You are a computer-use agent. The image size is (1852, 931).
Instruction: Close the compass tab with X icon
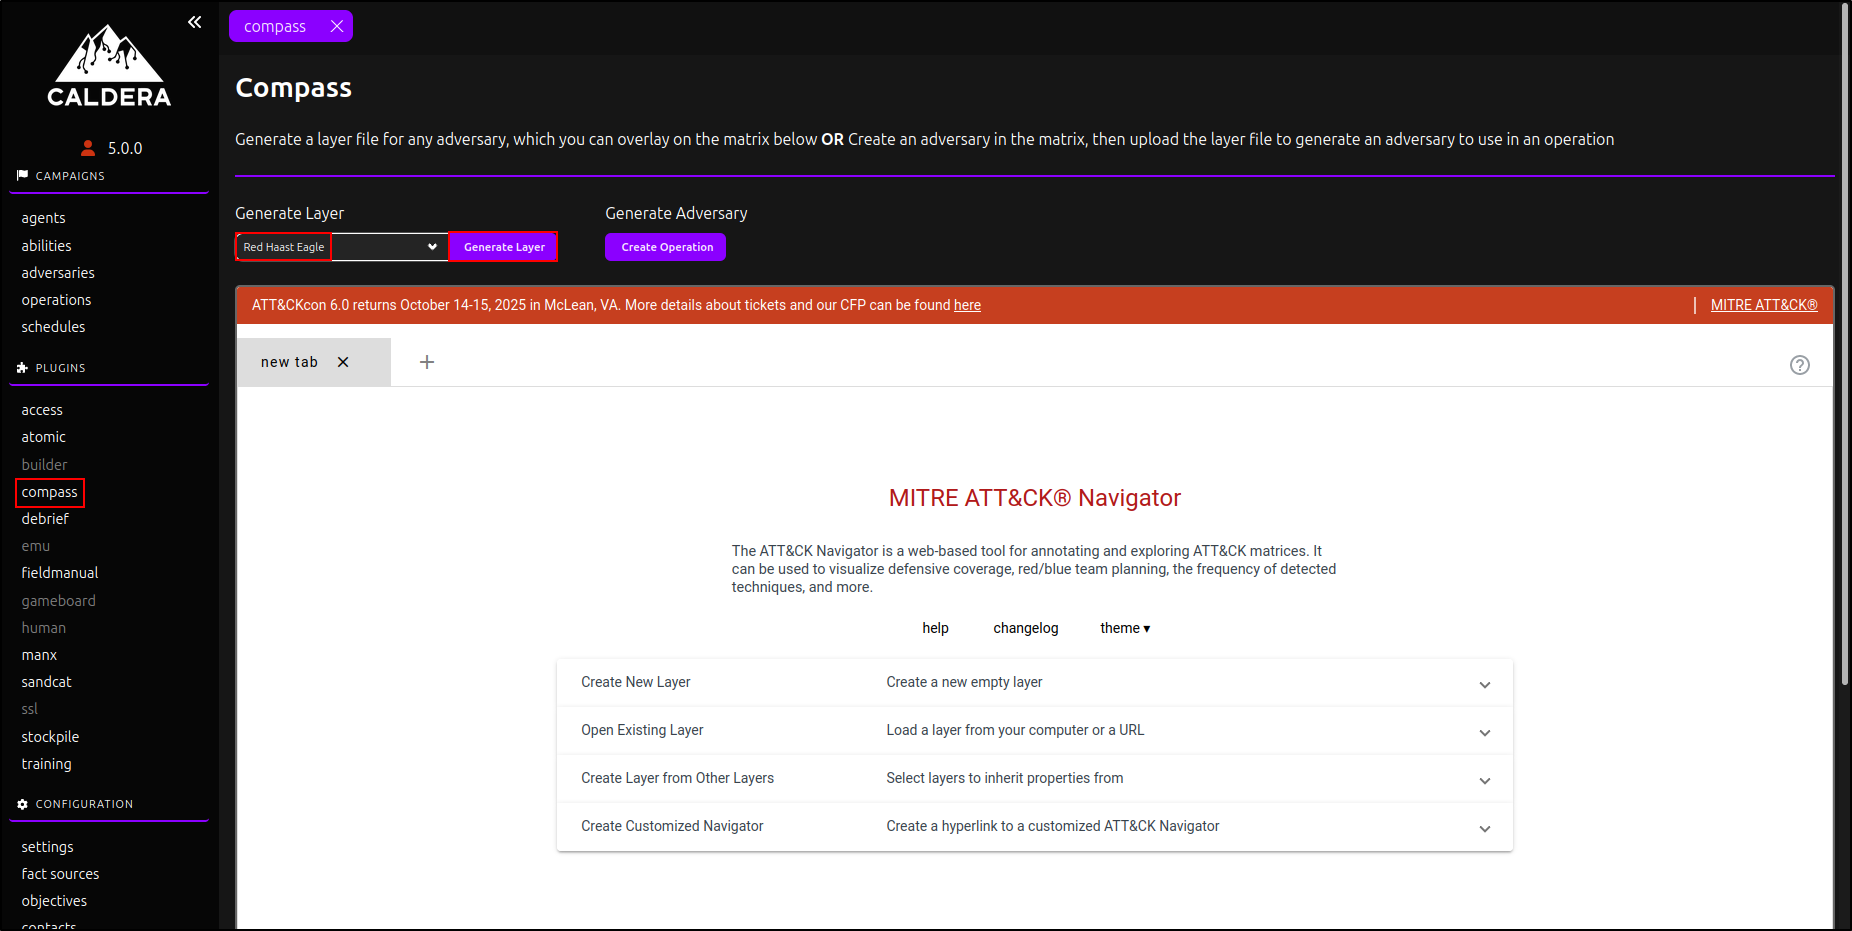[337, 26]
